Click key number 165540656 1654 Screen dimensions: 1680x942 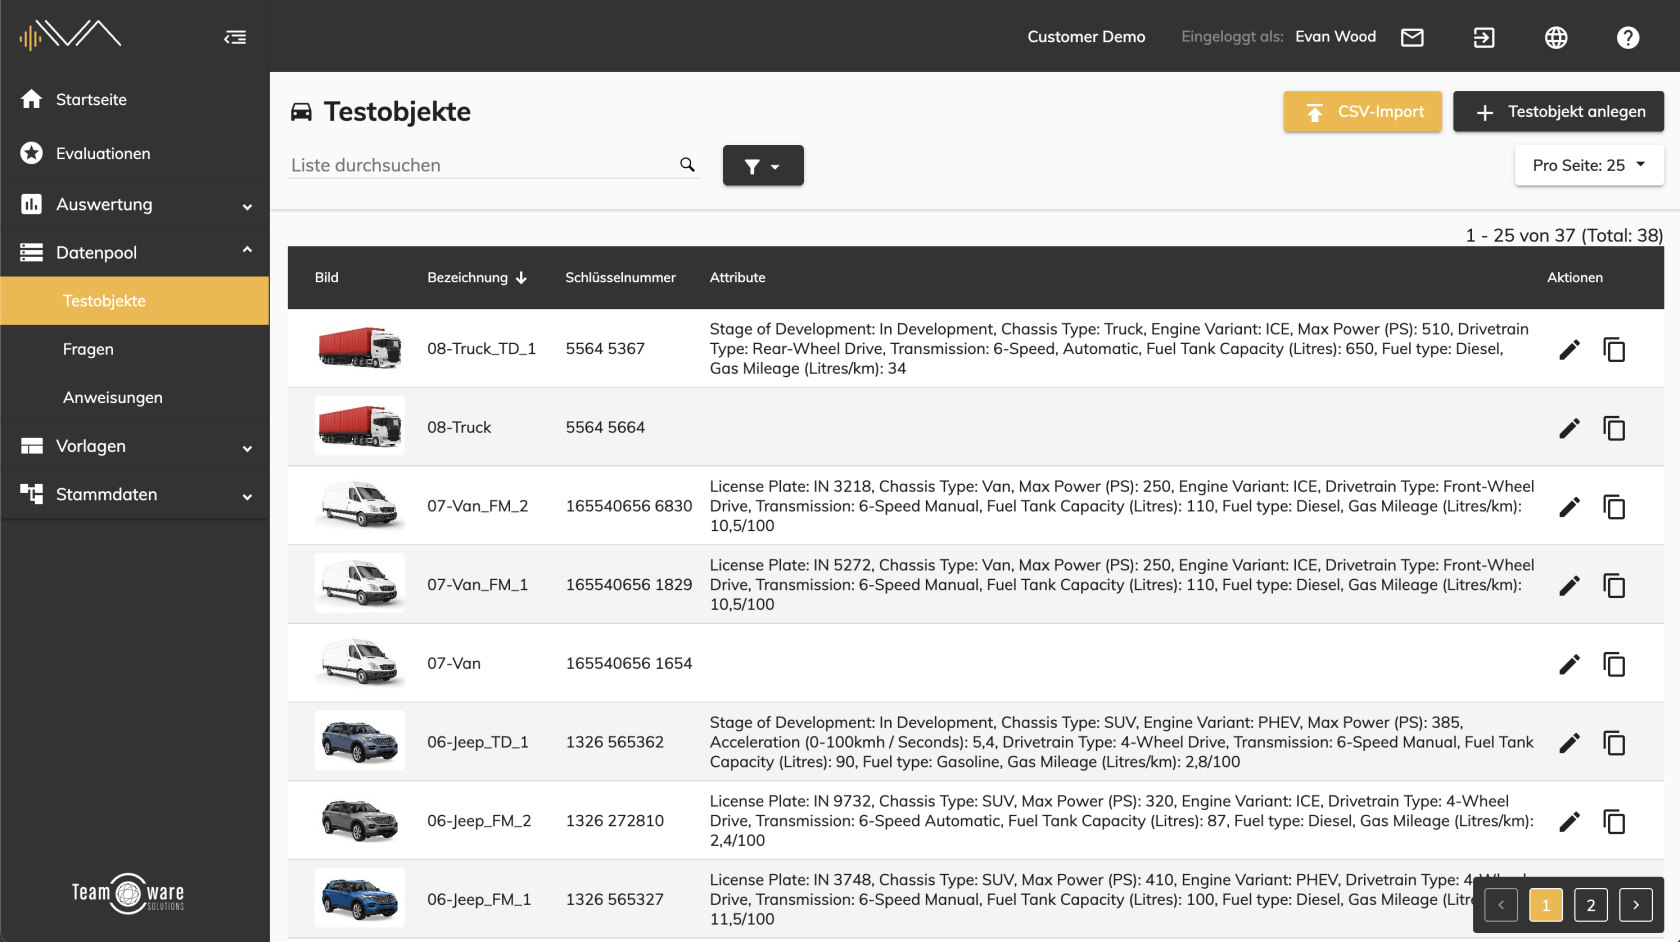click(x=629, y=663)
